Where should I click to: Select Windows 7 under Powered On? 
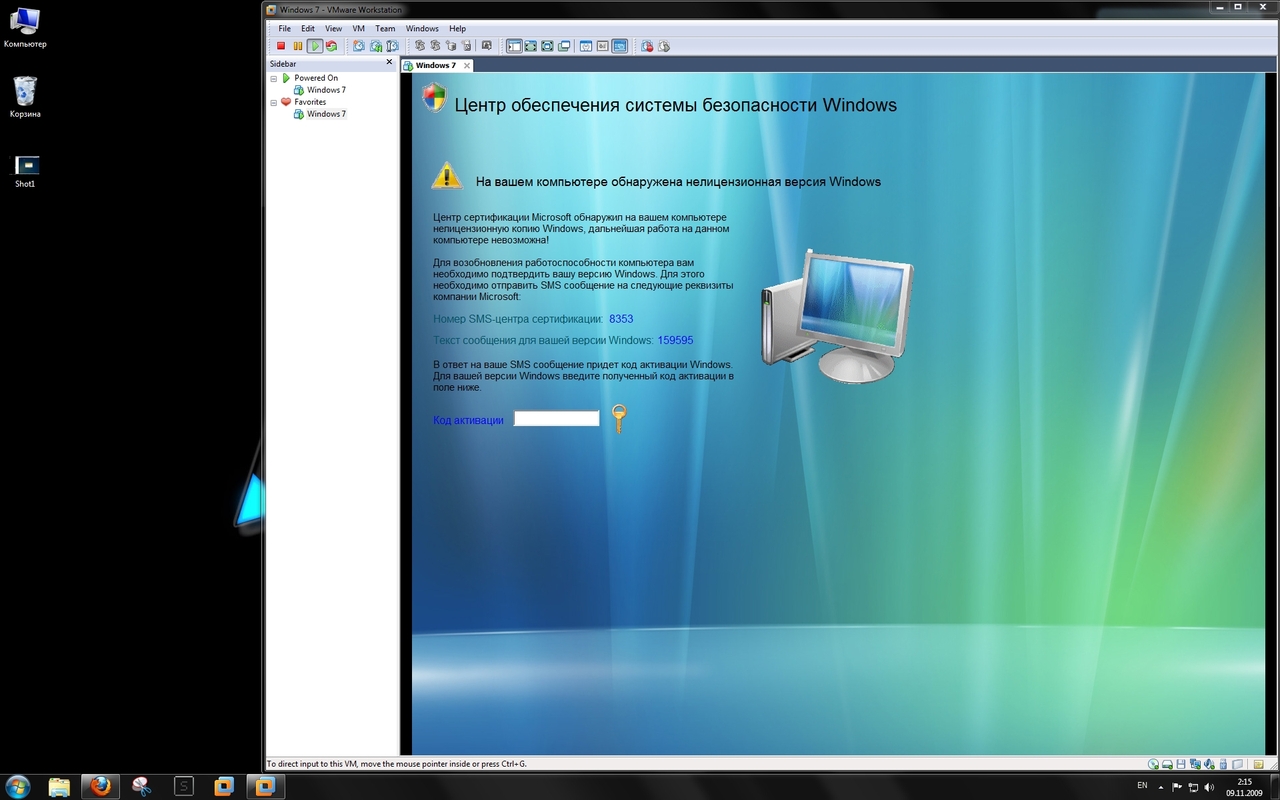point(326,90)
